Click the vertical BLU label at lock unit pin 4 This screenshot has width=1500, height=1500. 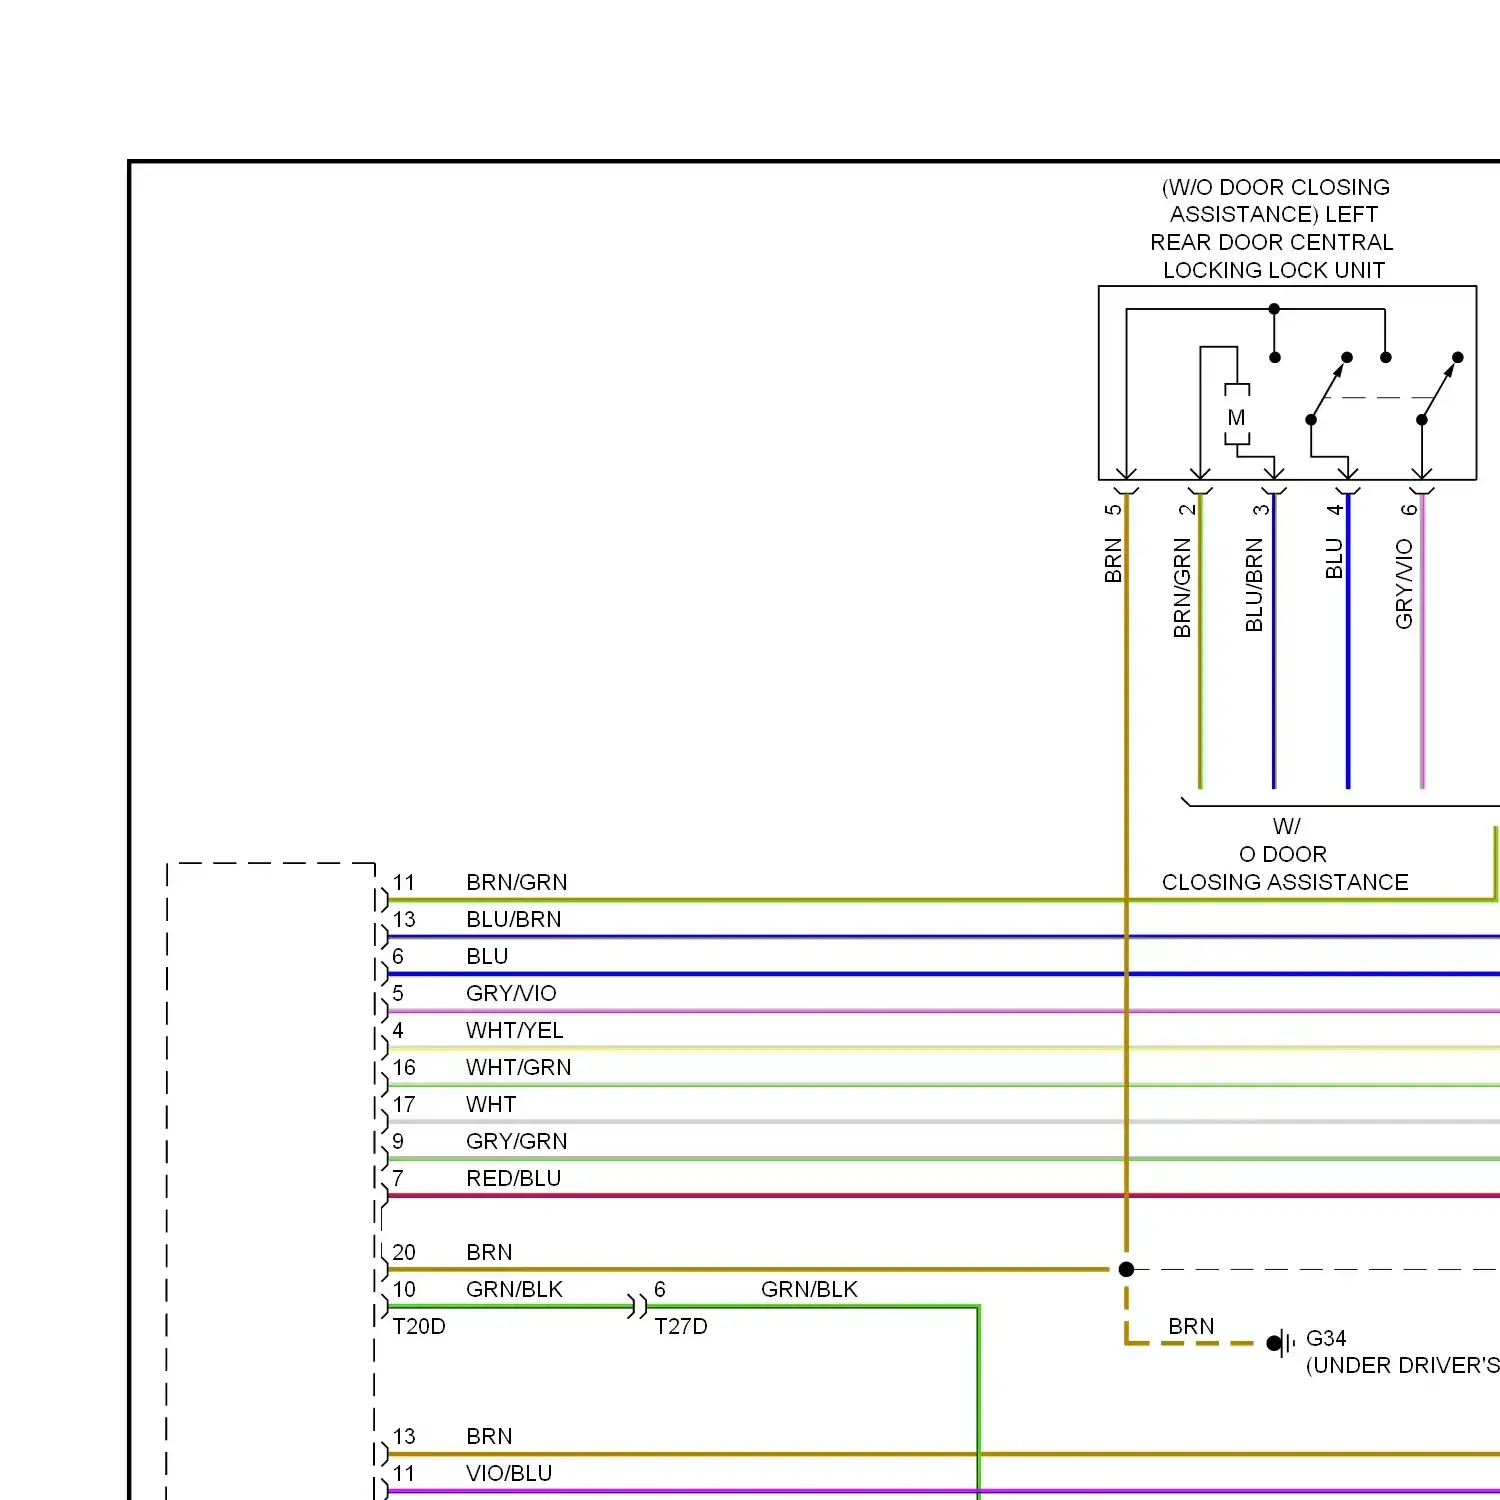click(x=1334, y=559)
